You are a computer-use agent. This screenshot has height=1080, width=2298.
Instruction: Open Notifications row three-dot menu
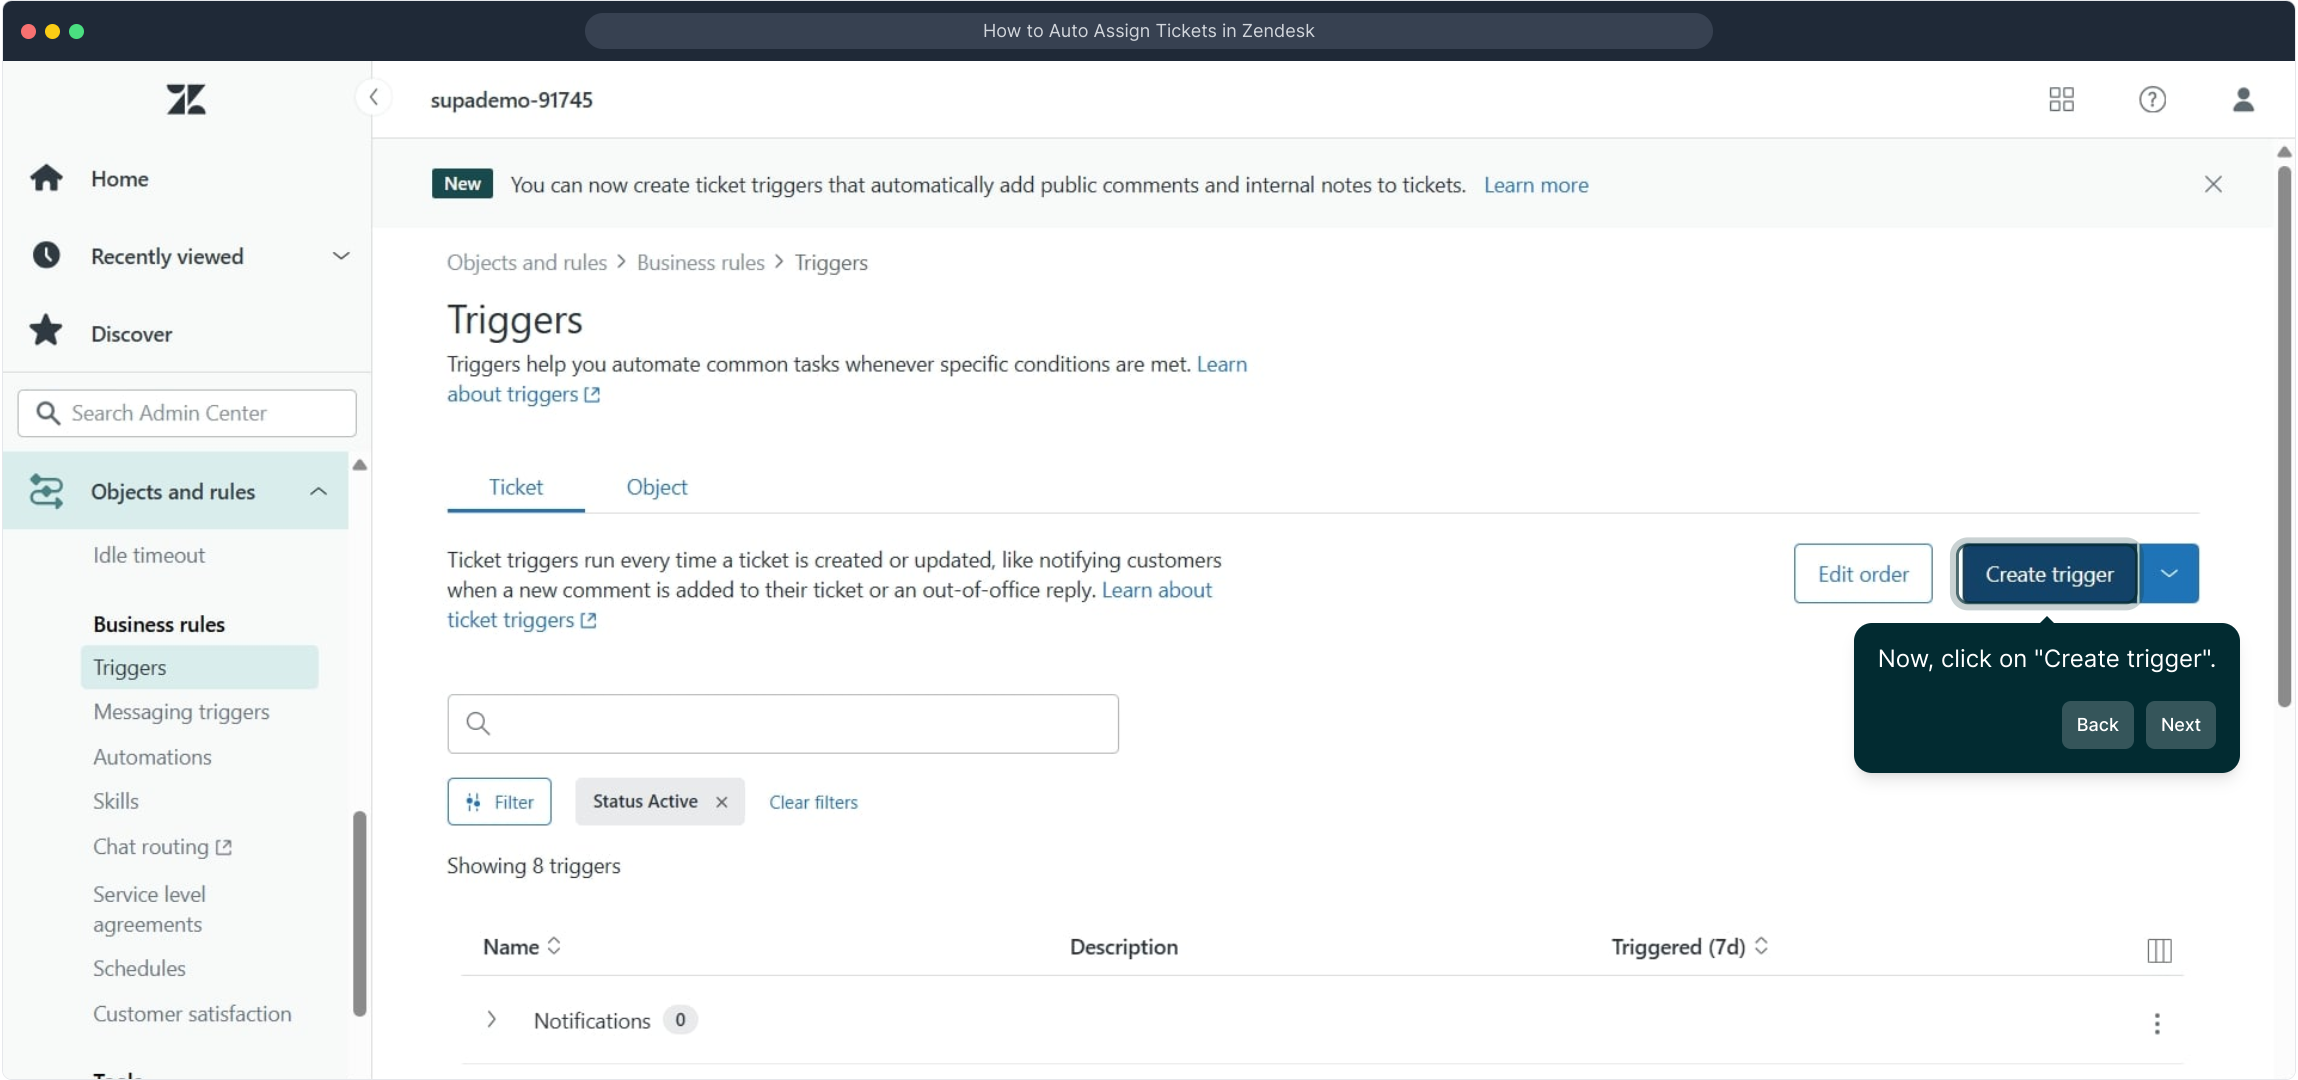(x=2156, y=1023)
